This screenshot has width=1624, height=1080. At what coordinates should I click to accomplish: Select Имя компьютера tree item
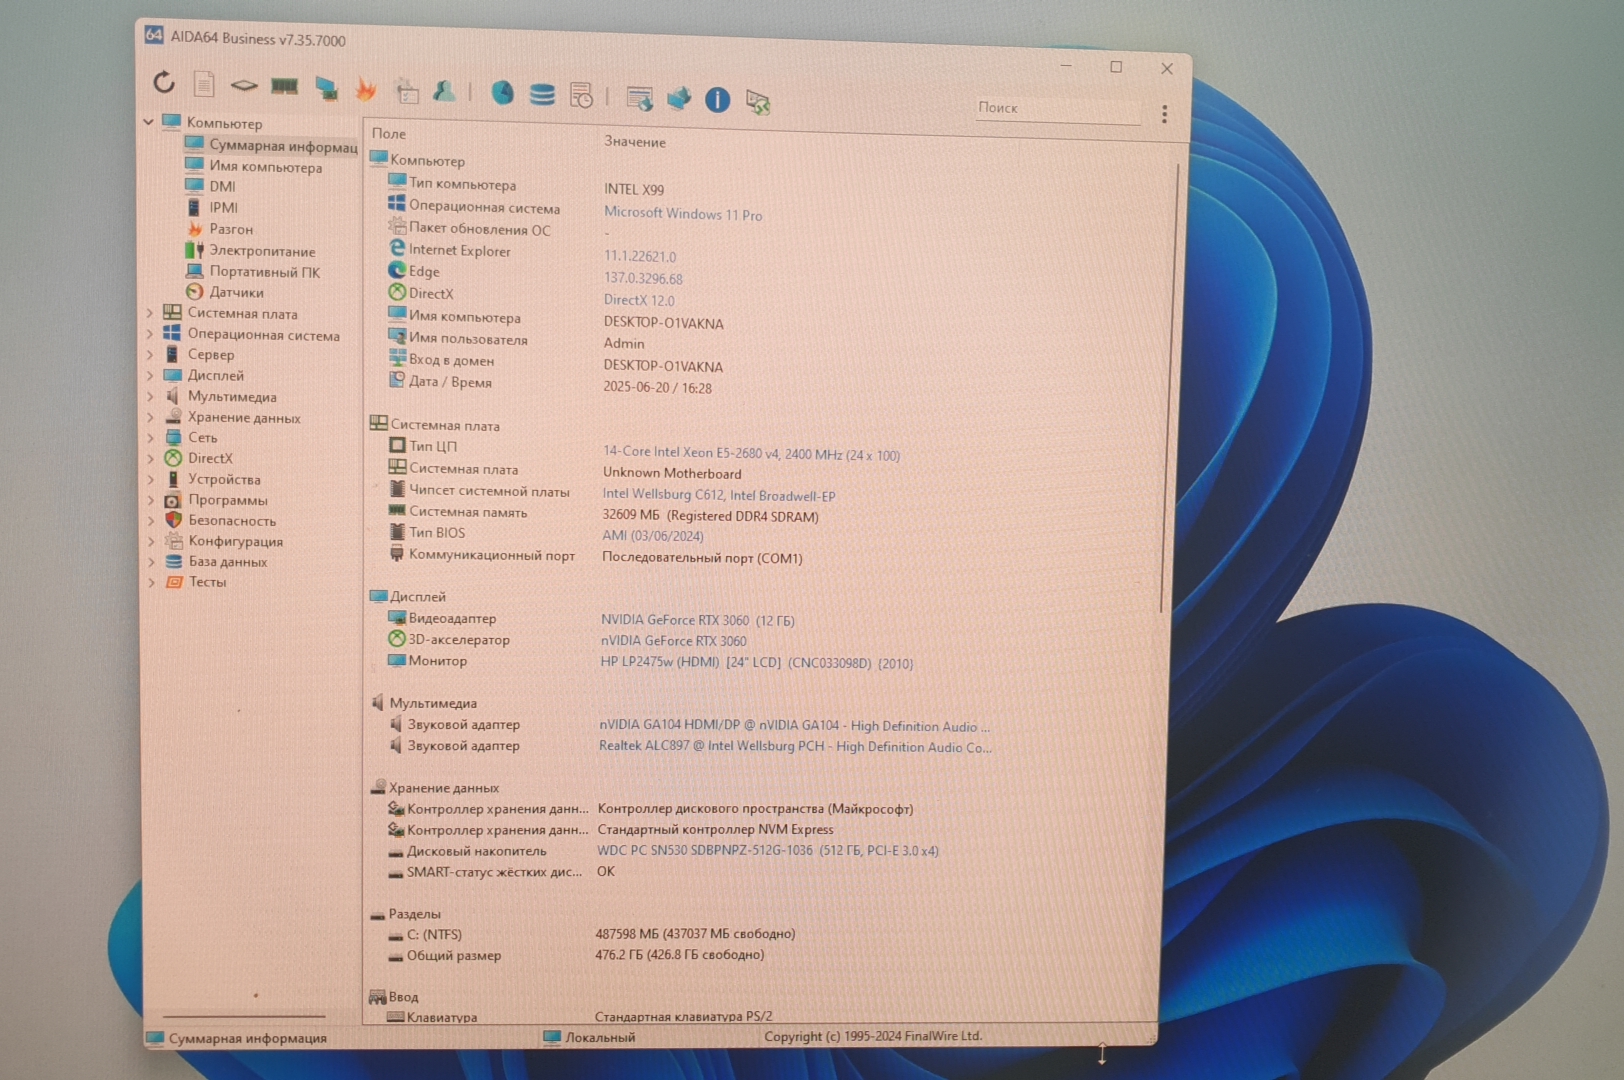[265, 167]
